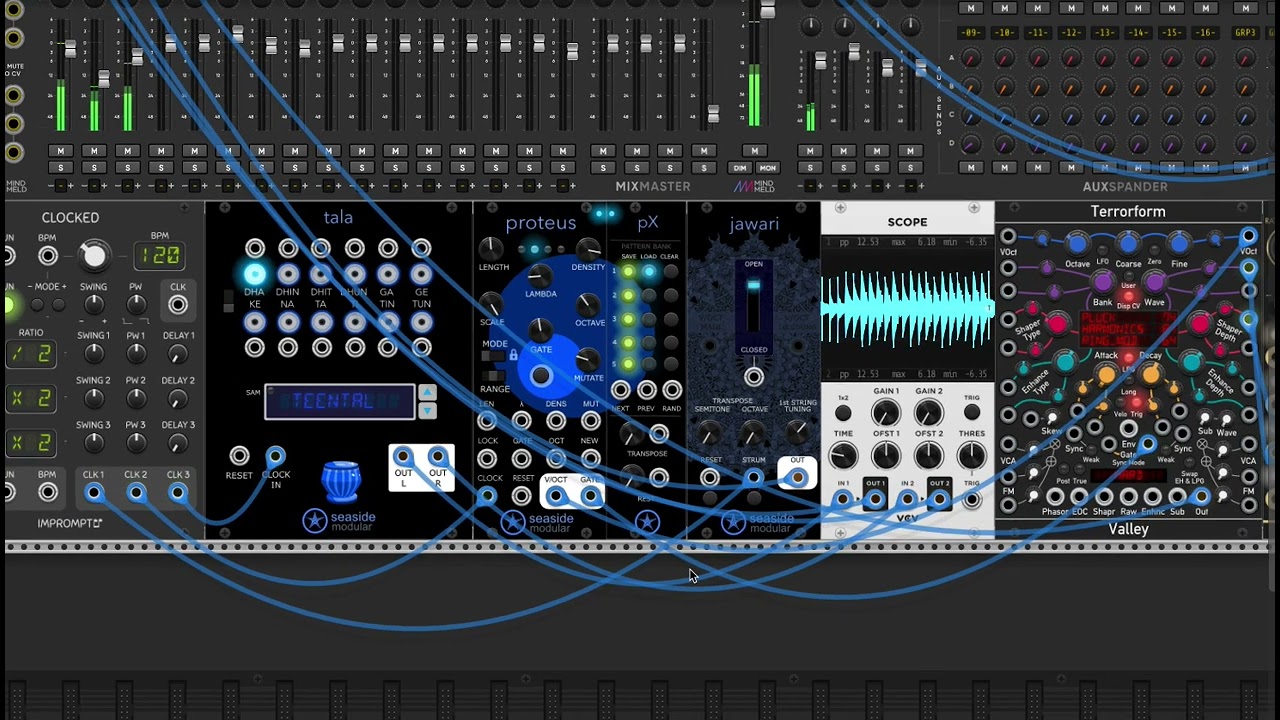
Task: Click the TIME knob on Scope
Action: 843,456
